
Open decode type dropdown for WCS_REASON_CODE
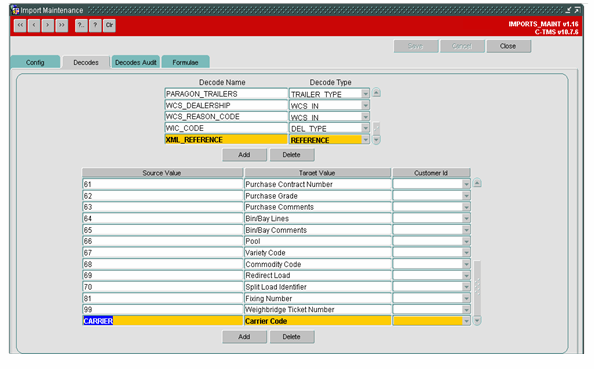pyautogui.click(x=365, y=117)
